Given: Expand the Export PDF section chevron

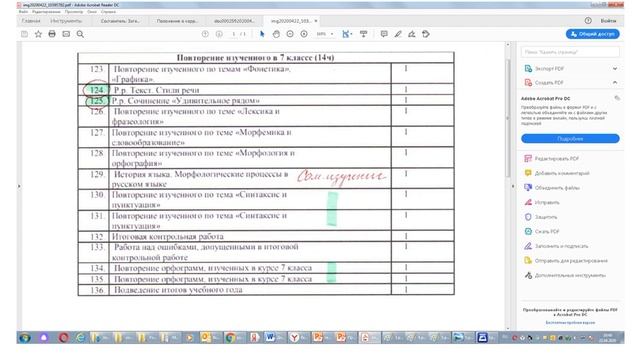Looking at the screenshot, I should tap(615, 69).
